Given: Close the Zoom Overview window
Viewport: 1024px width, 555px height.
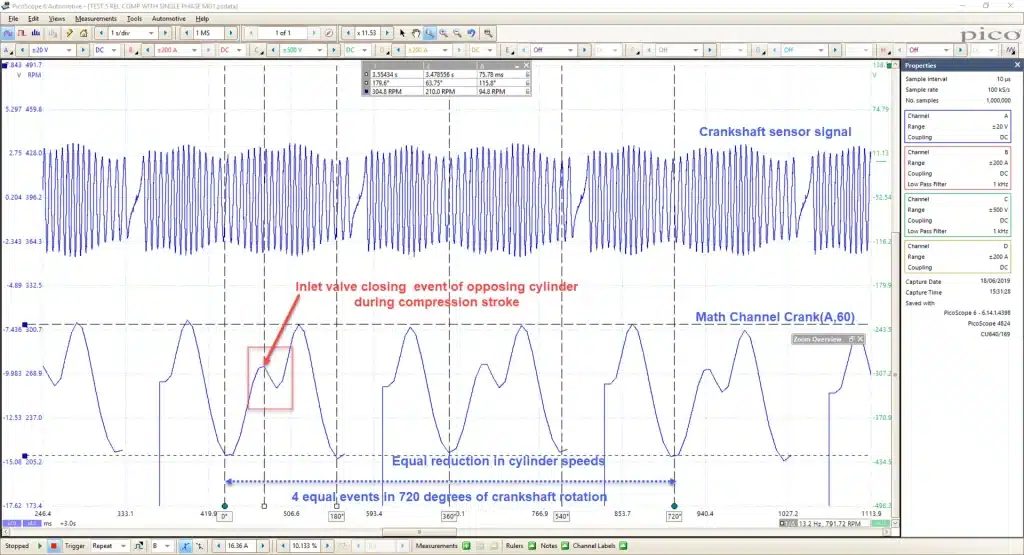Looking at the screenshot, I should [x=861, y=340].
